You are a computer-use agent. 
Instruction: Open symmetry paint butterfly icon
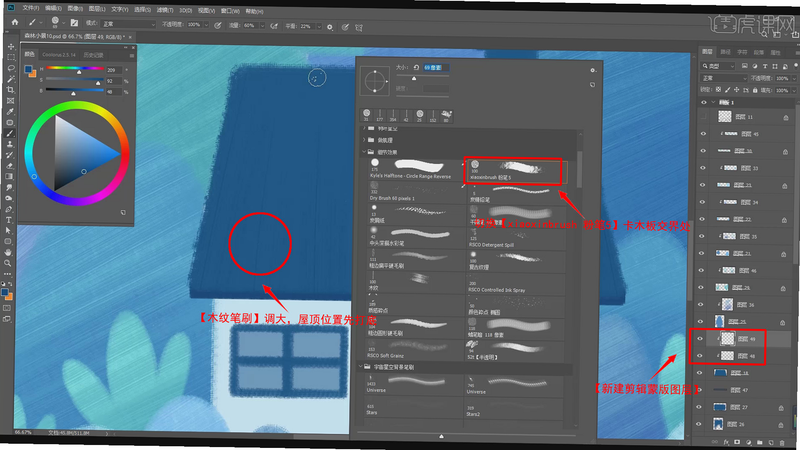359,28
